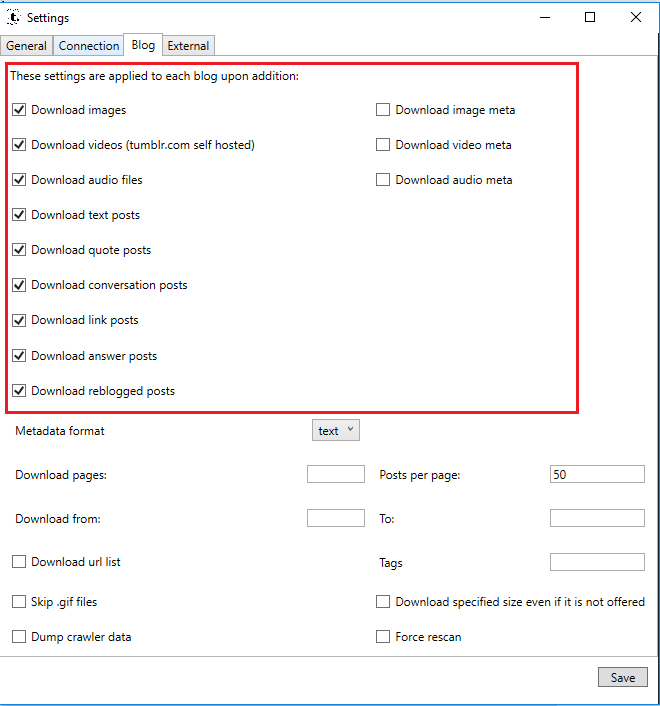Screen dimensions: 660x706
Task: Open the Metadata format dropdown
Action: click(336, 430)
